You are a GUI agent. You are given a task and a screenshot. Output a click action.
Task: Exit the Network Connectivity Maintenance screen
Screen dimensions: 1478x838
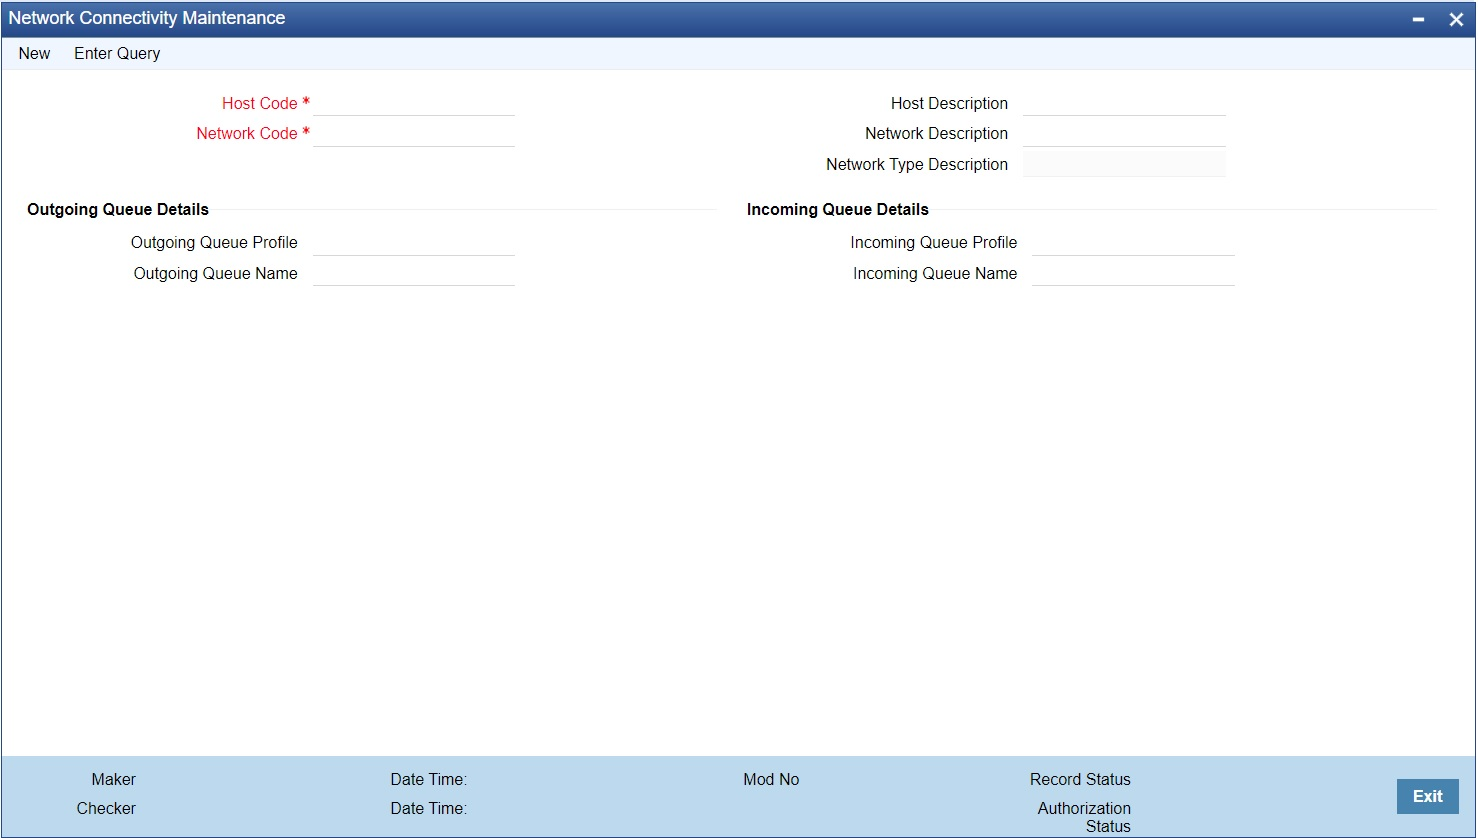(1428, 796)
